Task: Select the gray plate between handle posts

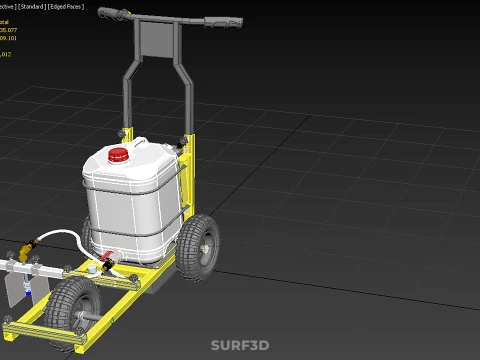Action: coord(157,39)
